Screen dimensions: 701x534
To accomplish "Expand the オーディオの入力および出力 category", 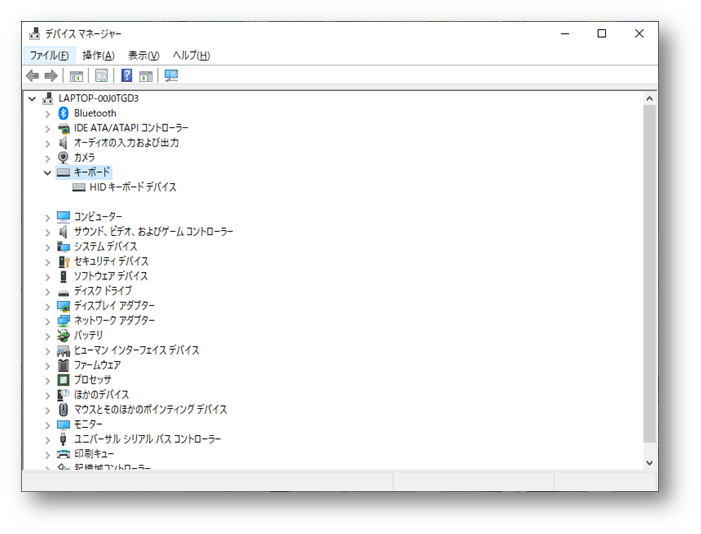I will coord(47,144).
